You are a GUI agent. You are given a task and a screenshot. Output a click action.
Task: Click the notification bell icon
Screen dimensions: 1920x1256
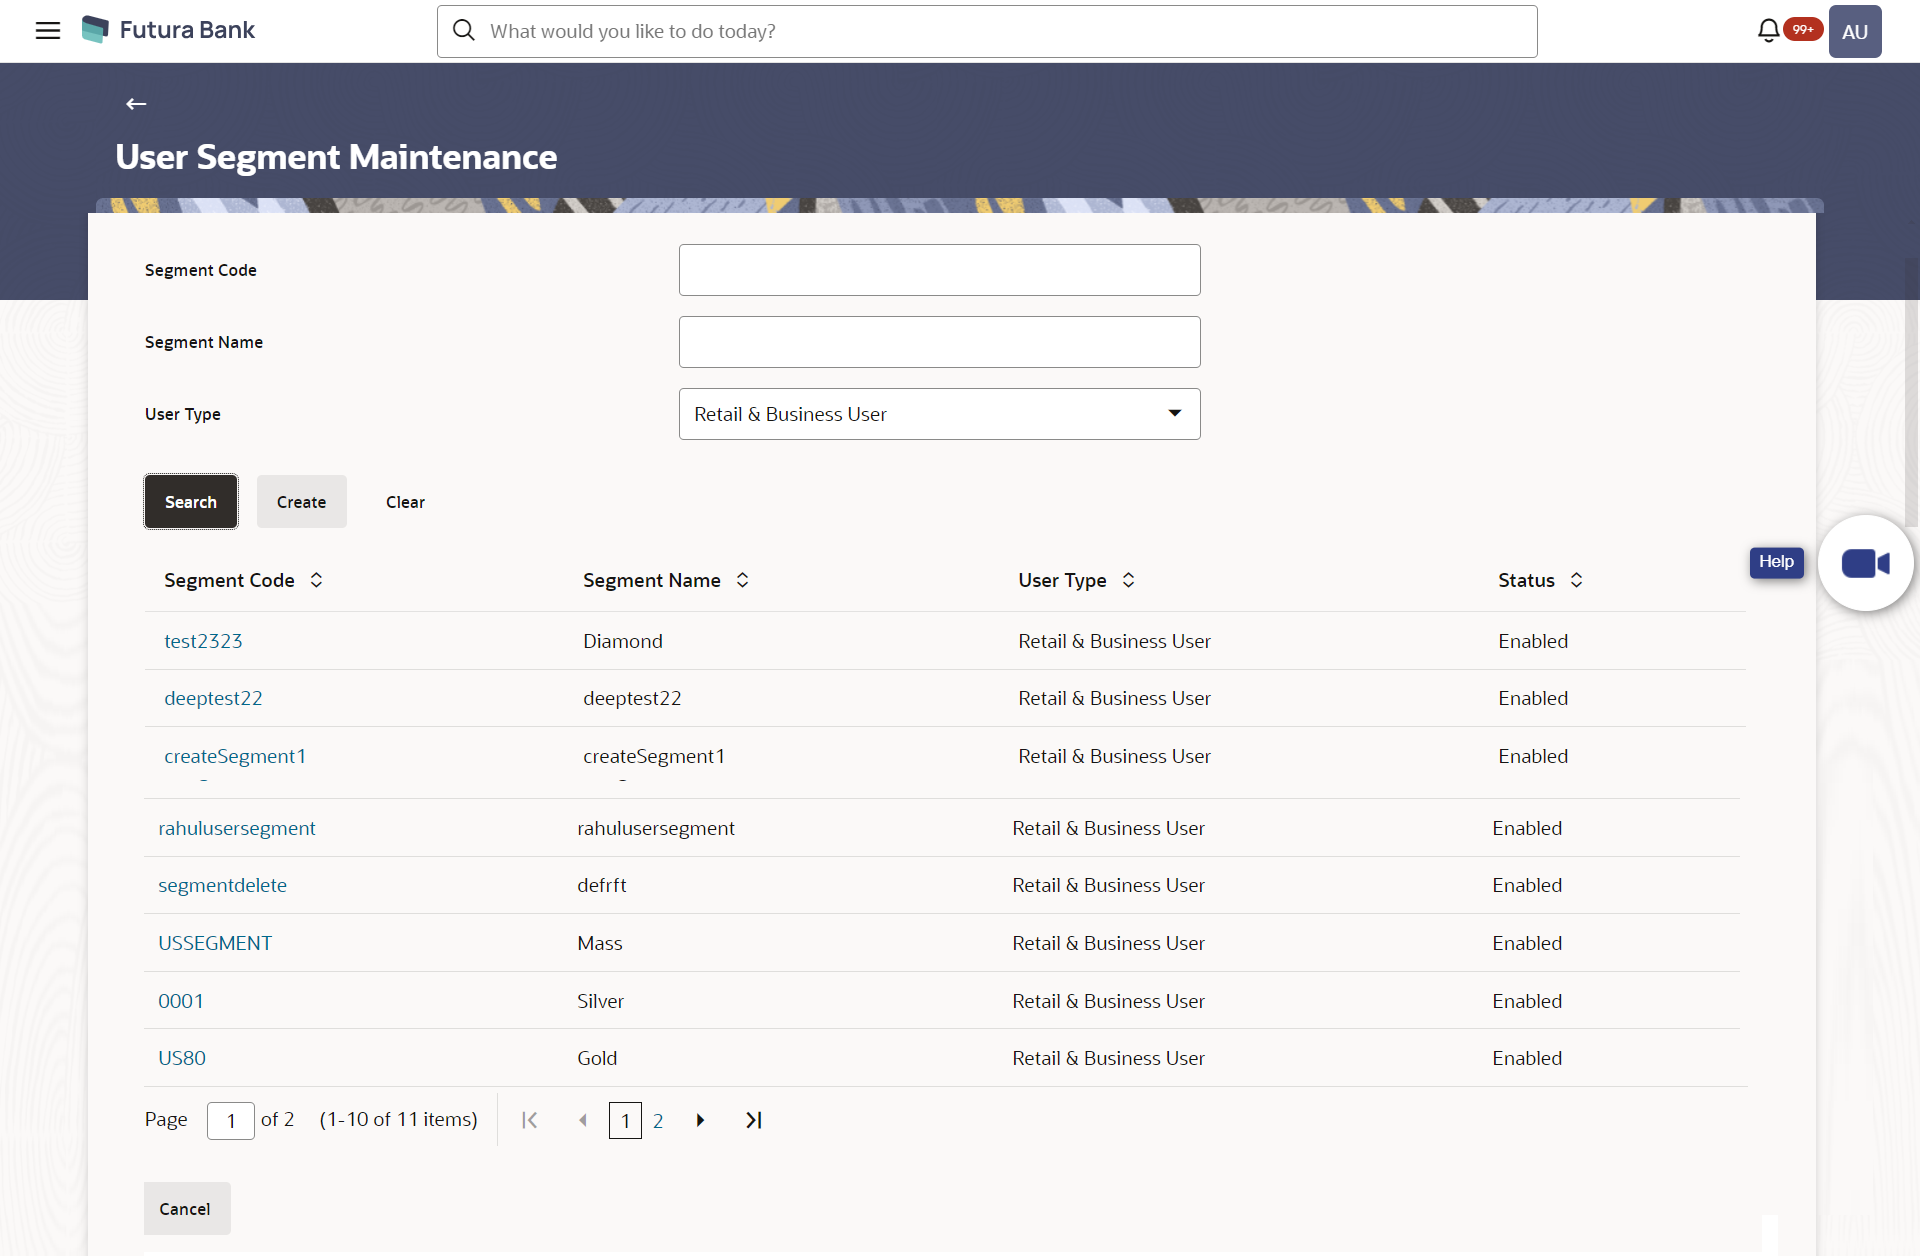[1770, 31]
